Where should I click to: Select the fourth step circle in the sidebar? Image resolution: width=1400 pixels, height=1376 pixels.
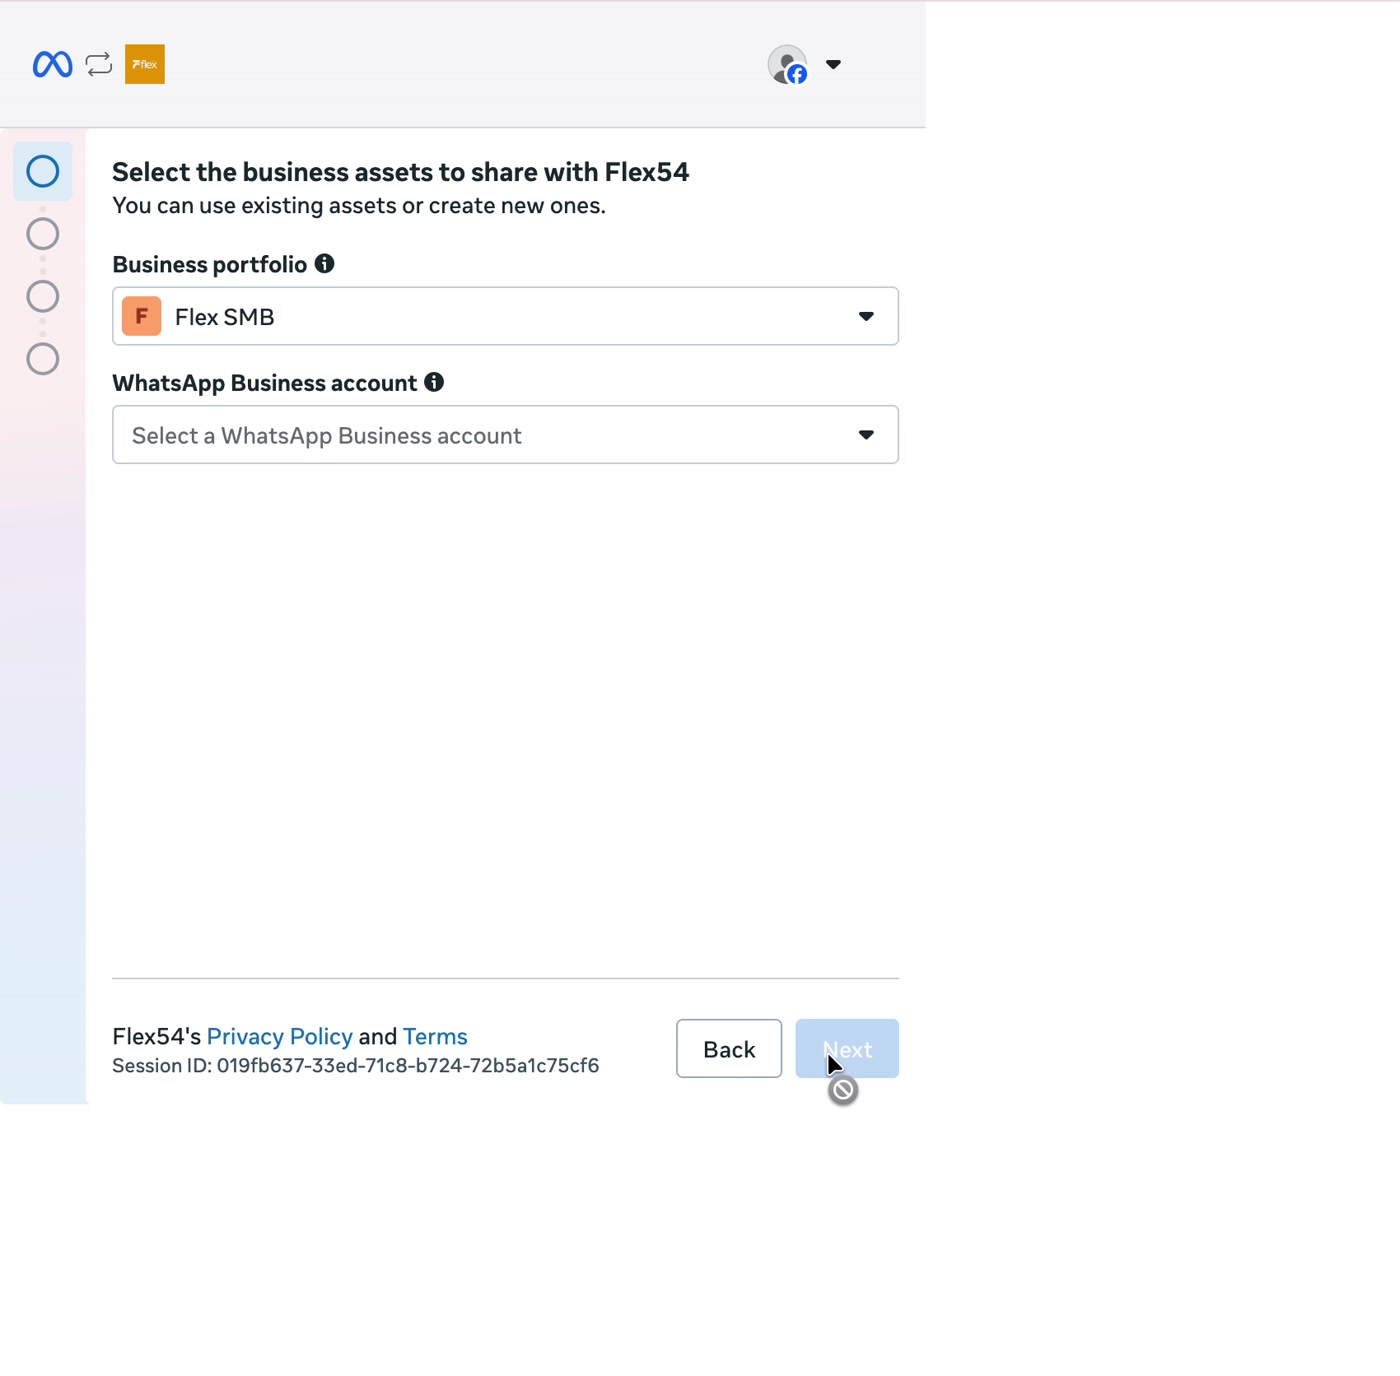[43, 359]
